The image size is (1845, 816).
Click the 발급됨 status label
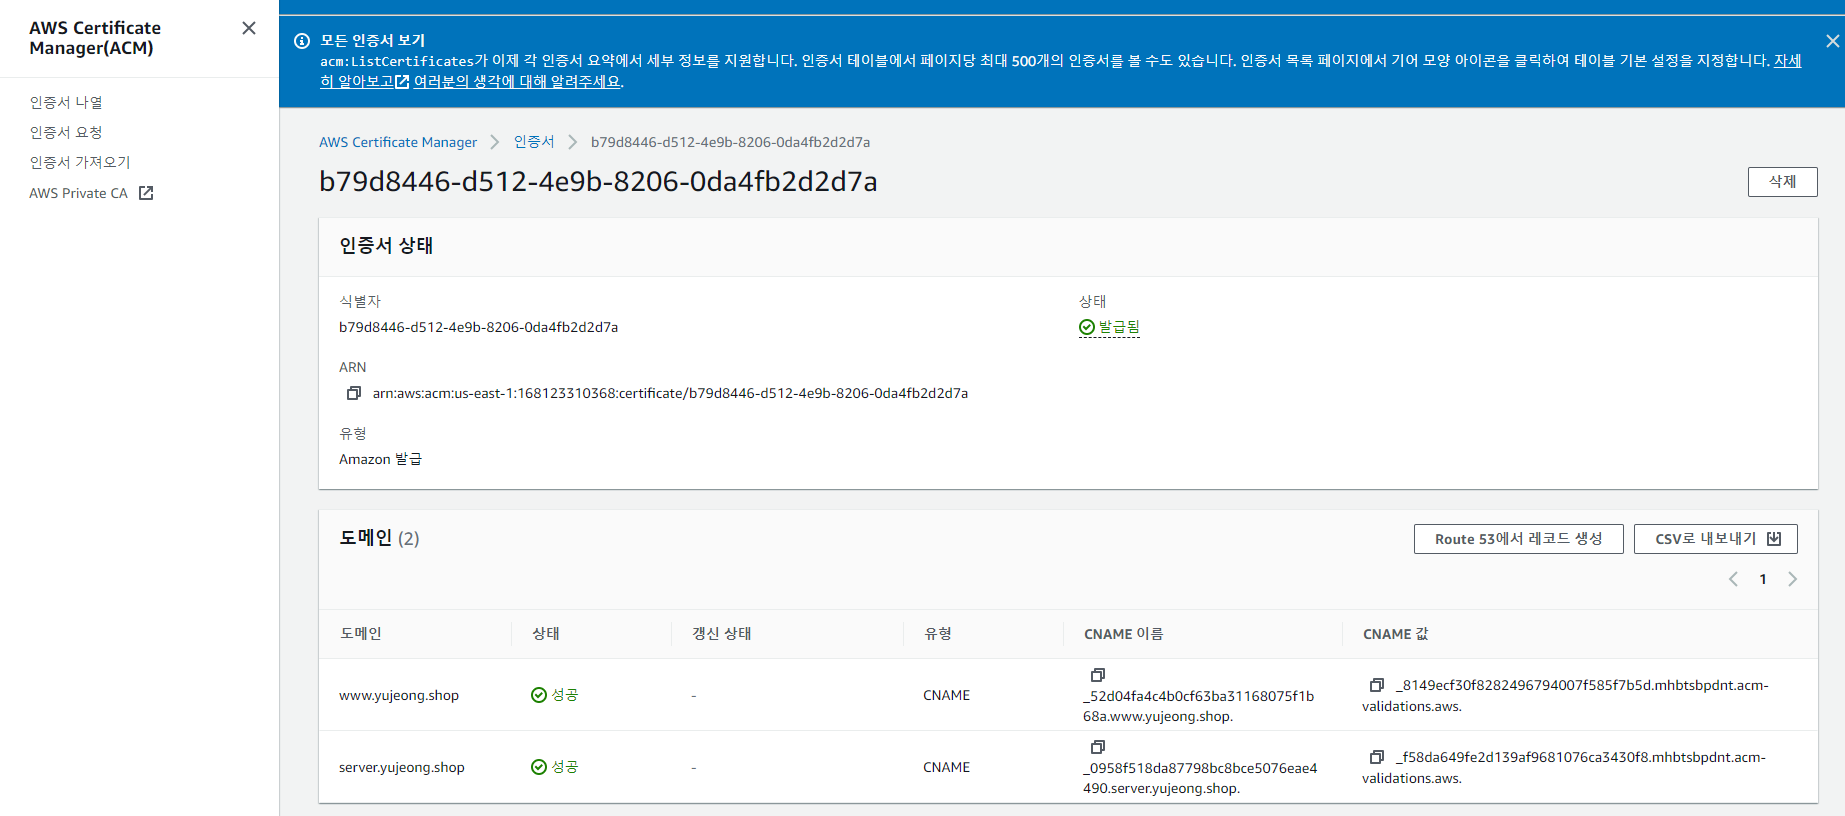tap(1119, 327)
